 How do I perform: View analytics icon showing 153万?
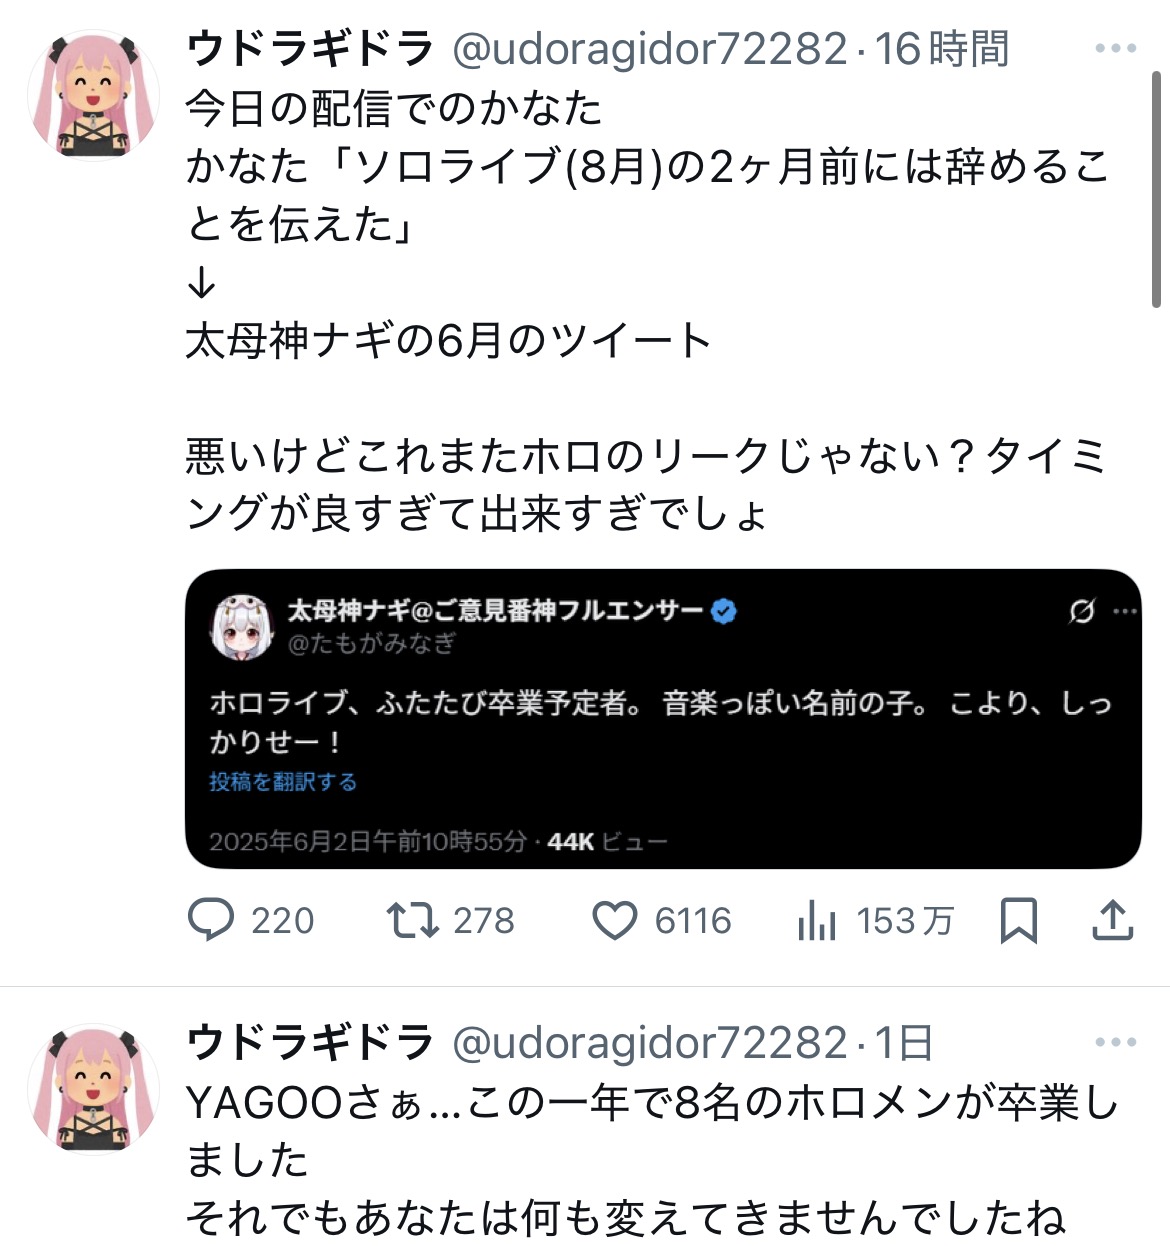(x=816, y=921)
